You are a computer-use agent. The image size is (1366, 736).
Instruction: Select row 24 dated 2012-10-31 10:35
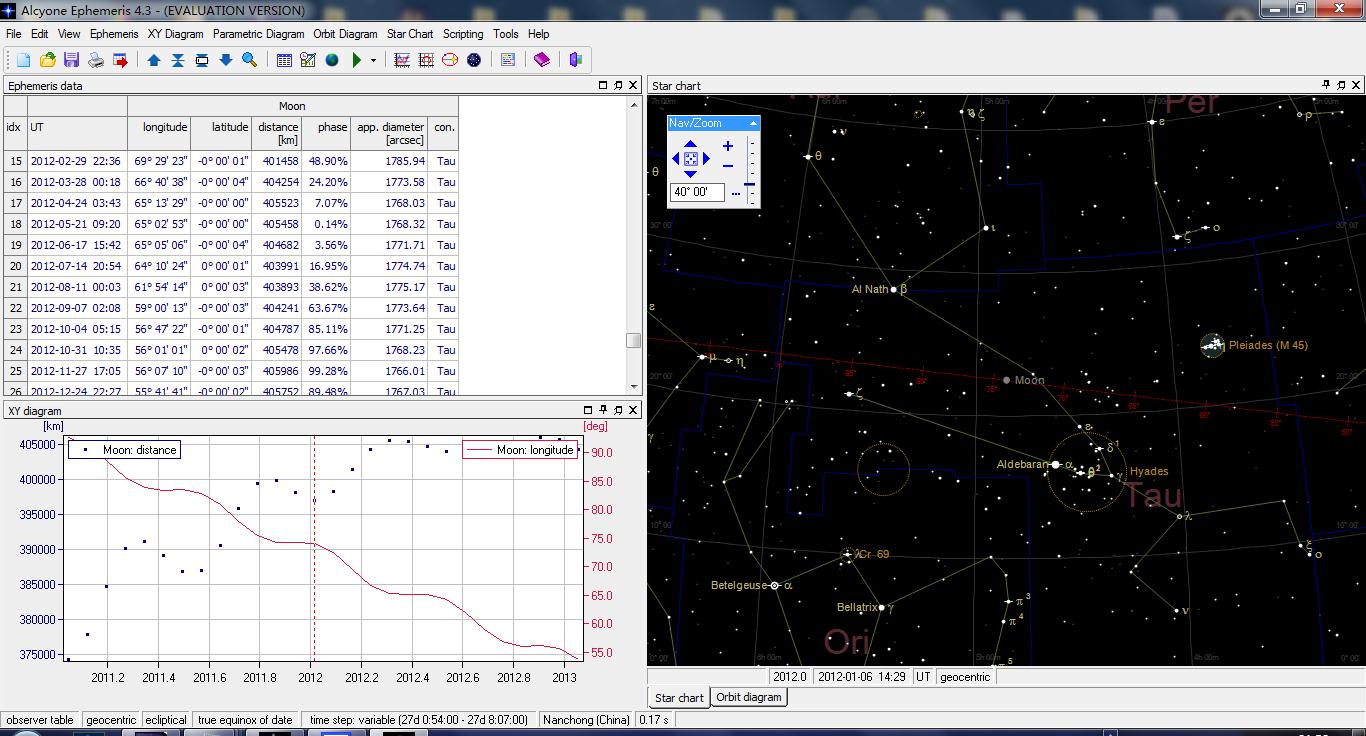click(x=231, y=350)
